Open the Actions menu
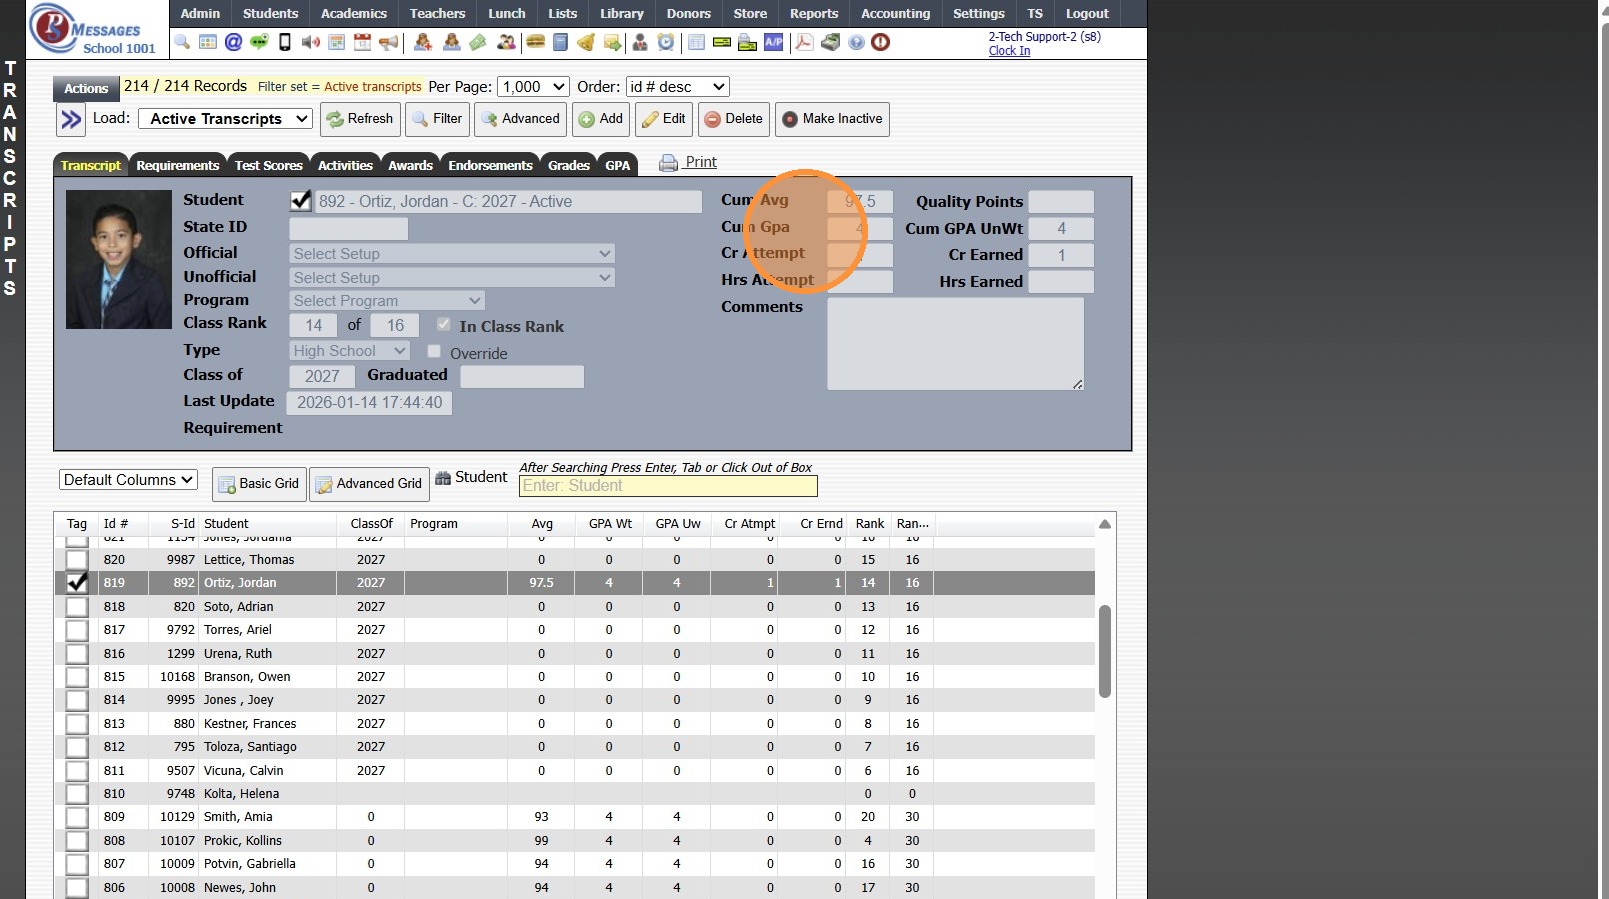Screen dimensions: 1609x899 [86, 88]
